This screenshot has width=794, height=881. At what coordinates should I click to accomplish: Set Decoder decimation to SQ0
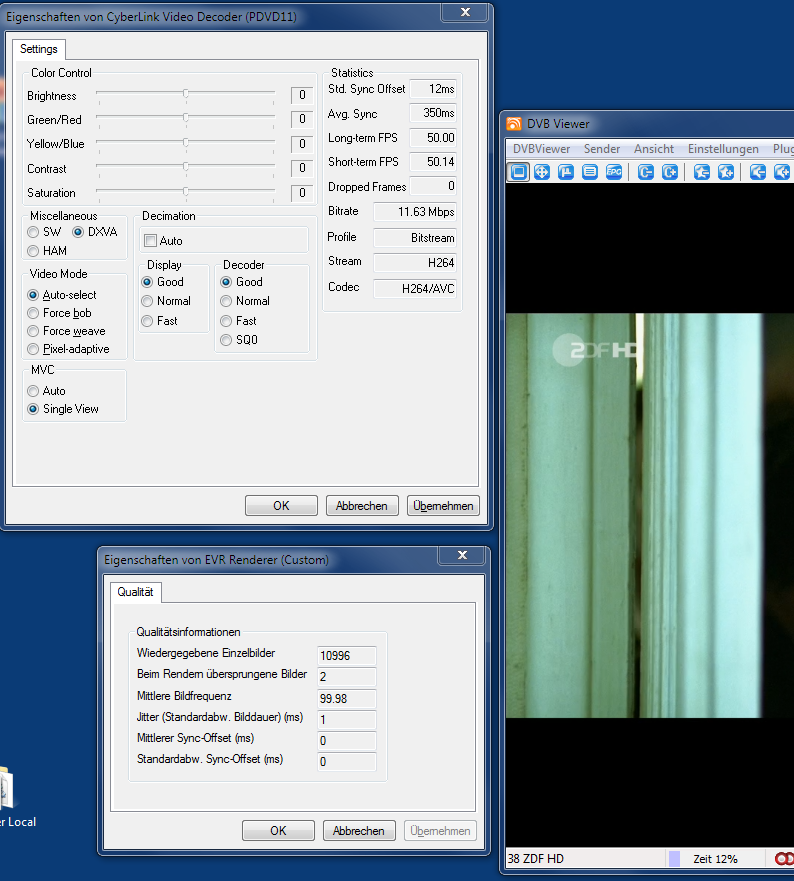pyautogui.click(x=226, y=340)
